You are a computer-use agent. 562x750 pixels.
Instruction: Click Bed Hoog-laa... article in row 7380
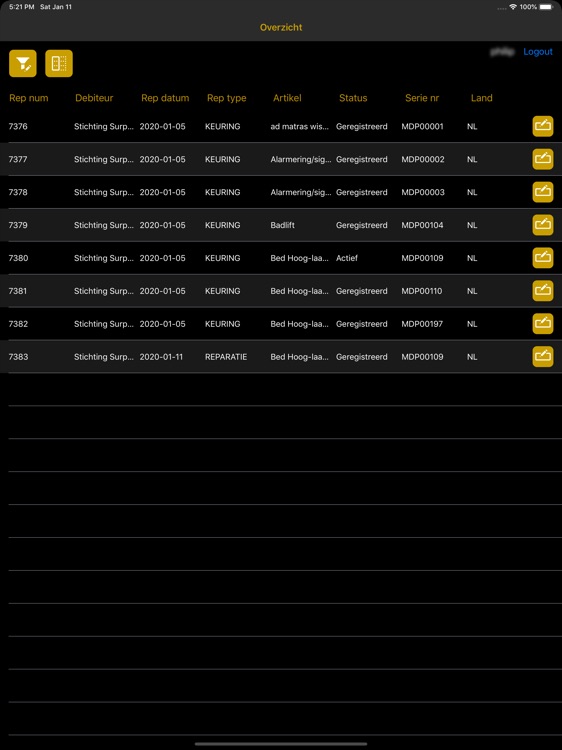pyautogui.click(x=299, y=258)
